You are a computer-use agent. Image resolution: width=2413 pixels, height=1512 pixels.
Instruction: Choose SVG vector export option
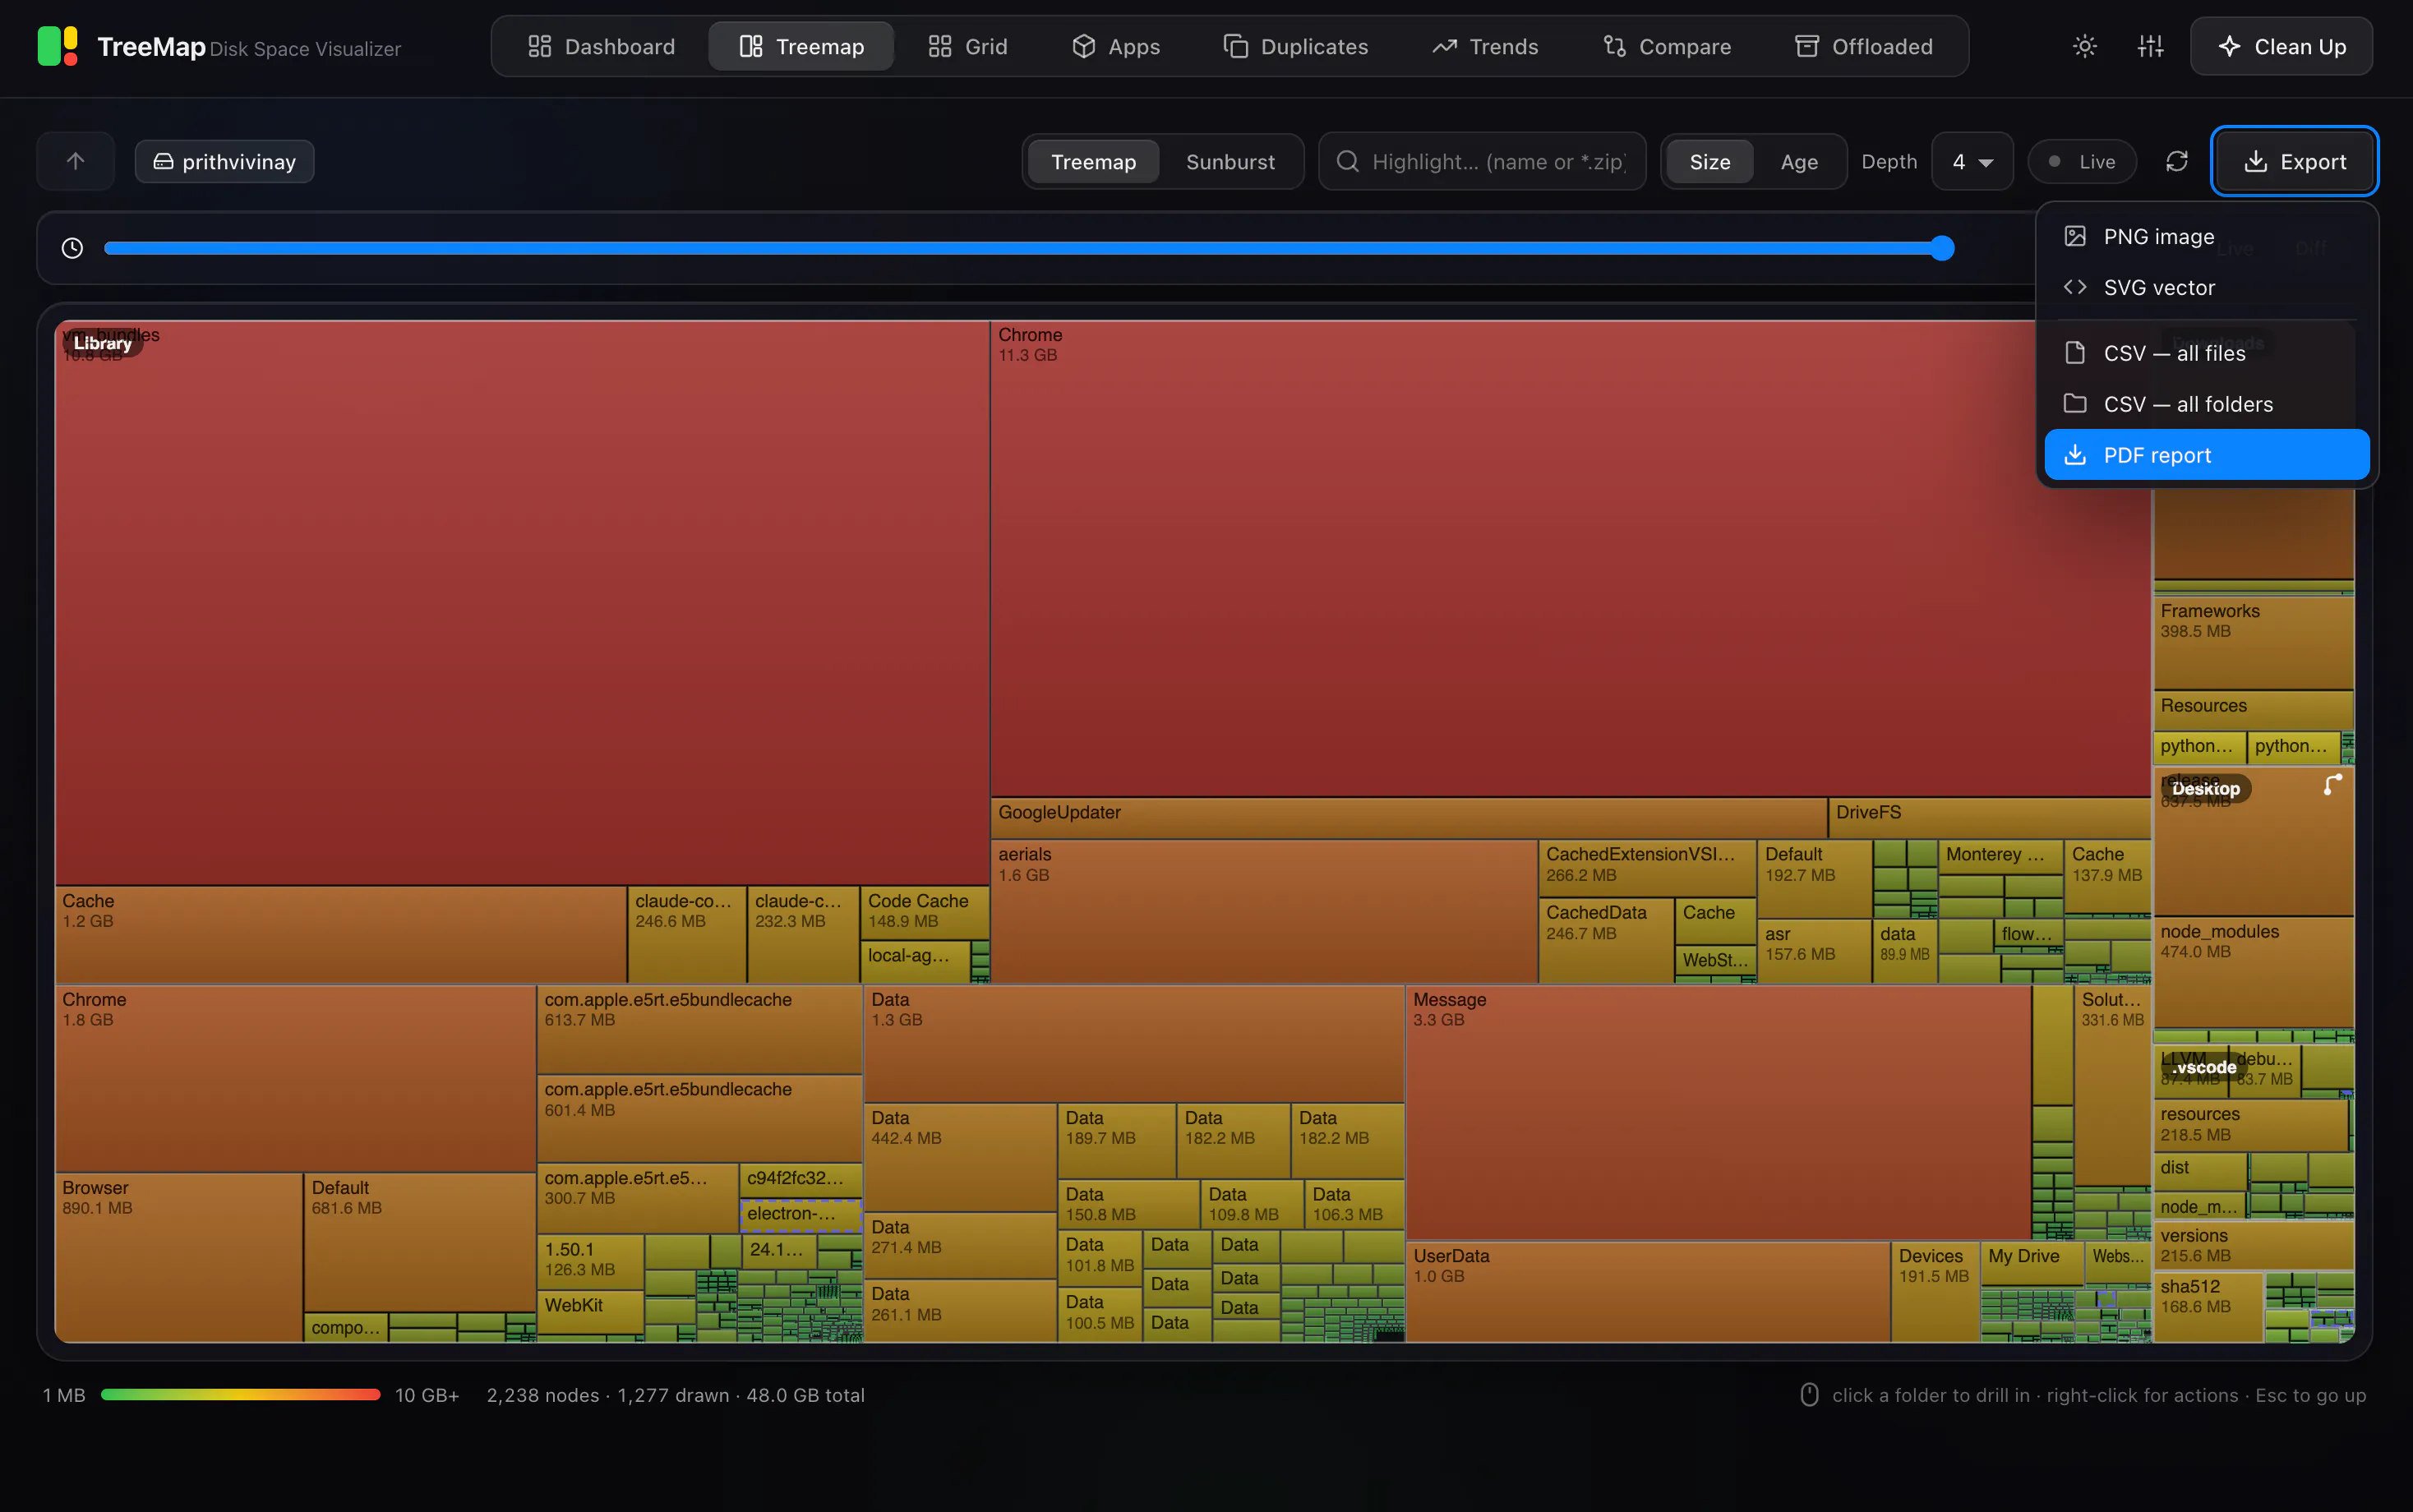tap(2206, 287)
